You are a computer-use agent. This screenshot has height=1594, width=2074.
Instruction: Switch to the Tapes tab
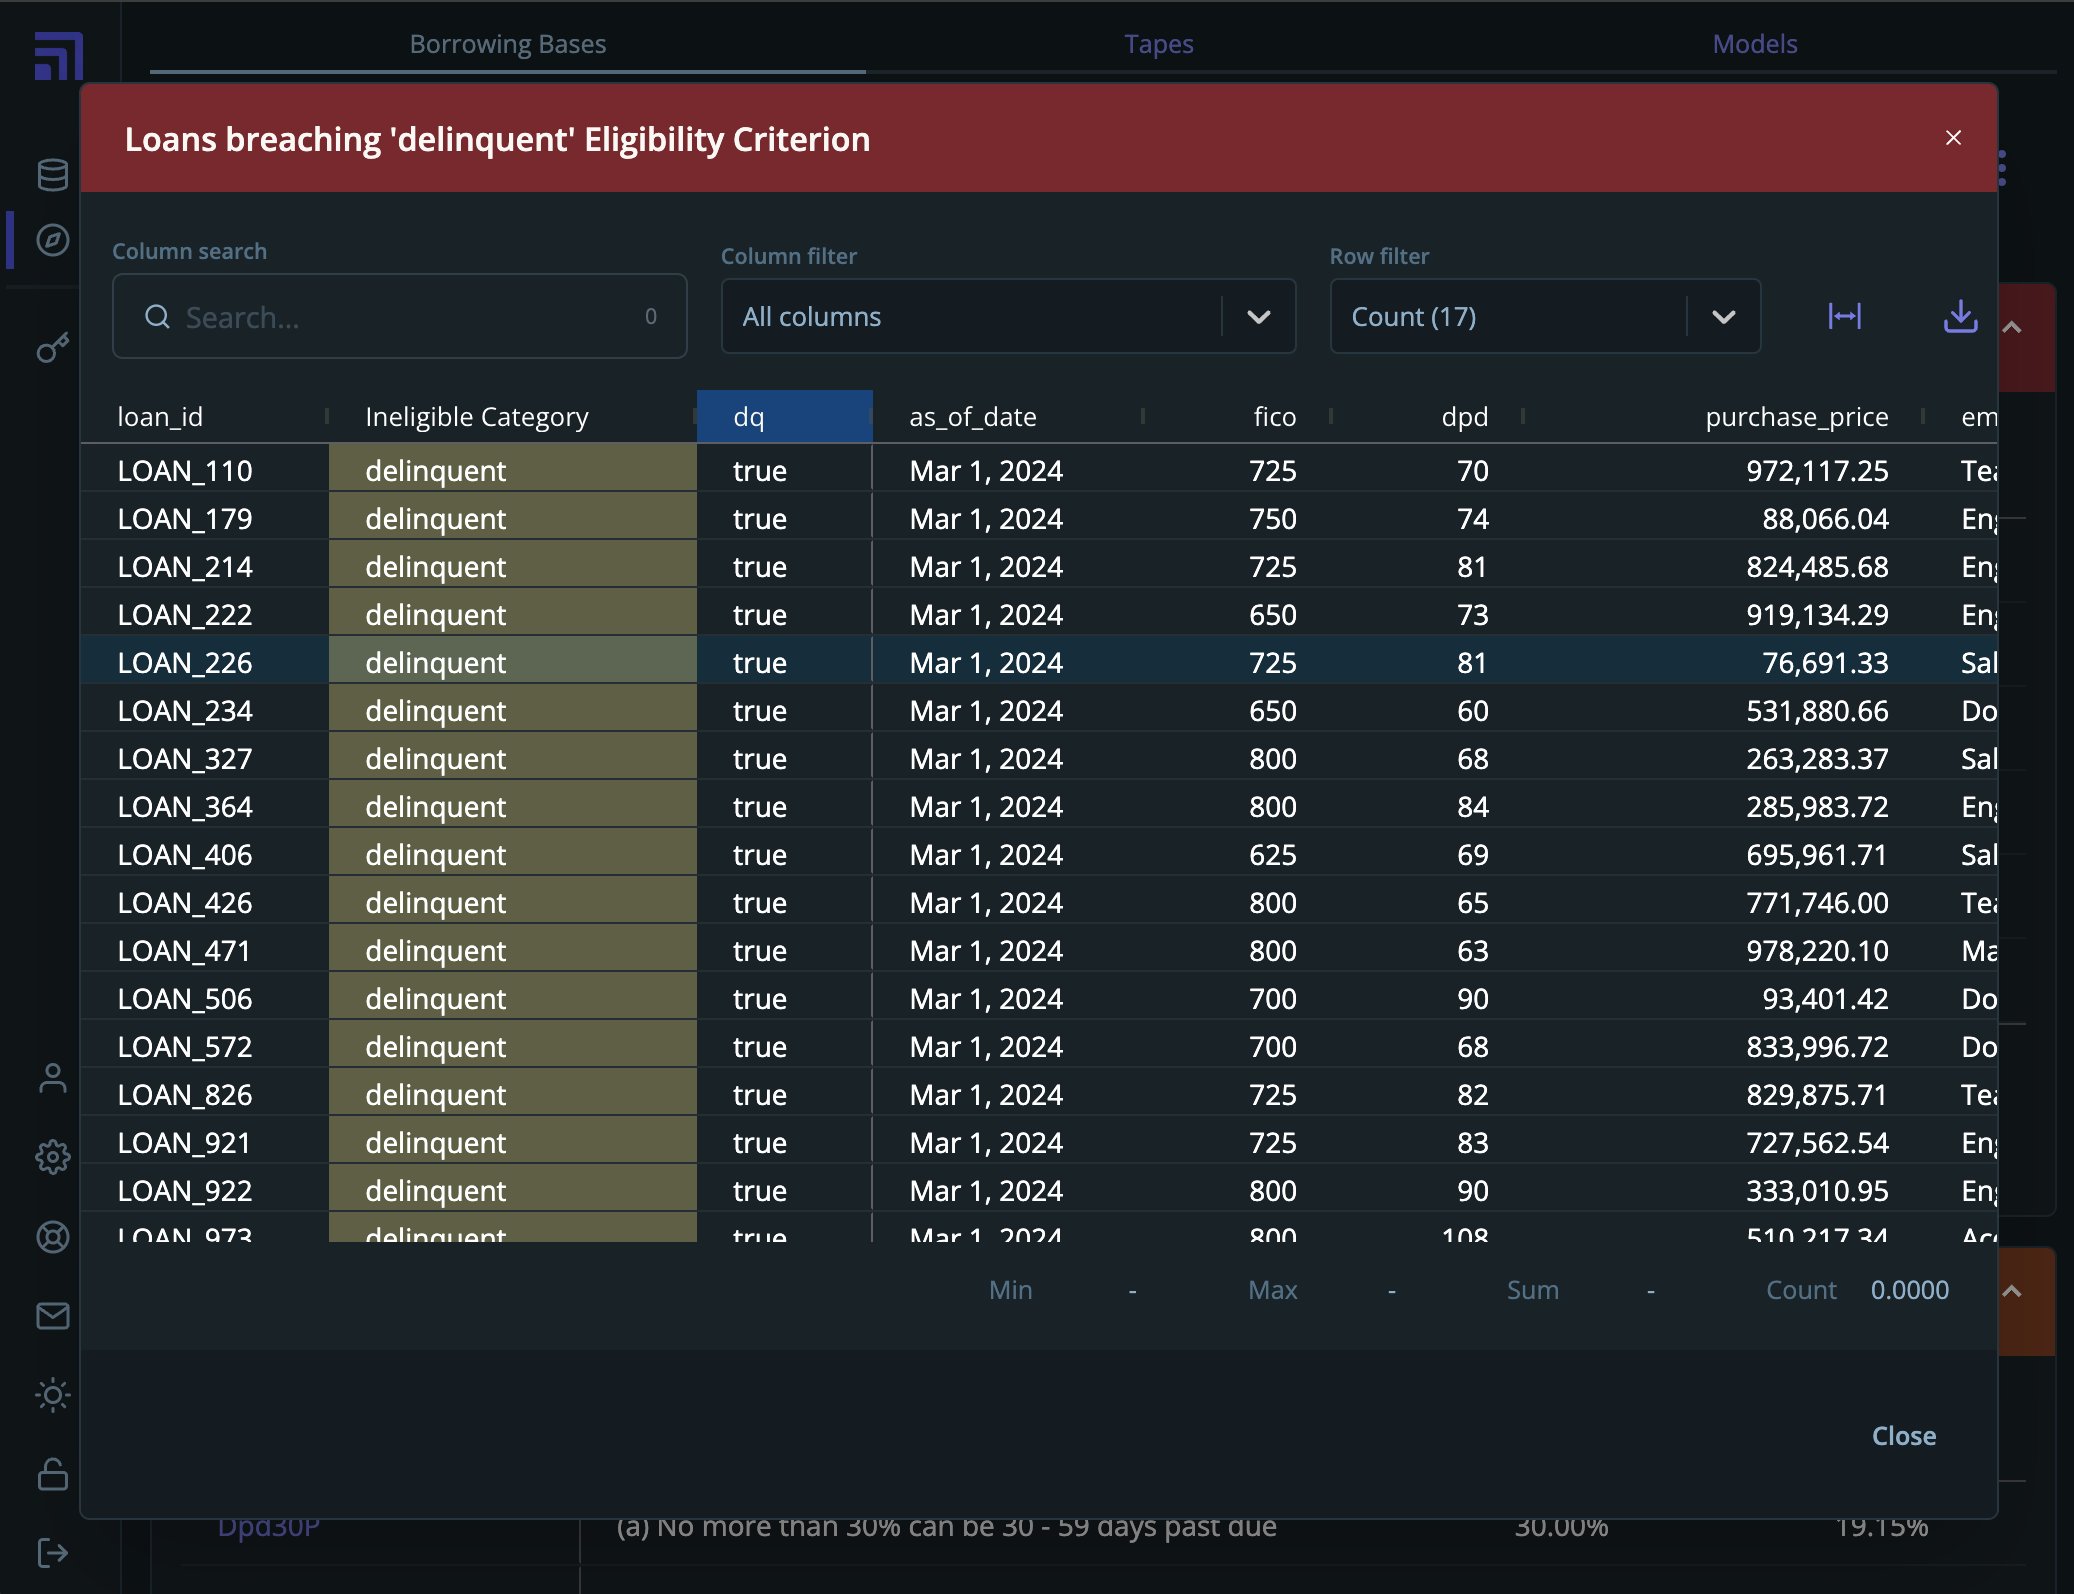pos(1158,44)
